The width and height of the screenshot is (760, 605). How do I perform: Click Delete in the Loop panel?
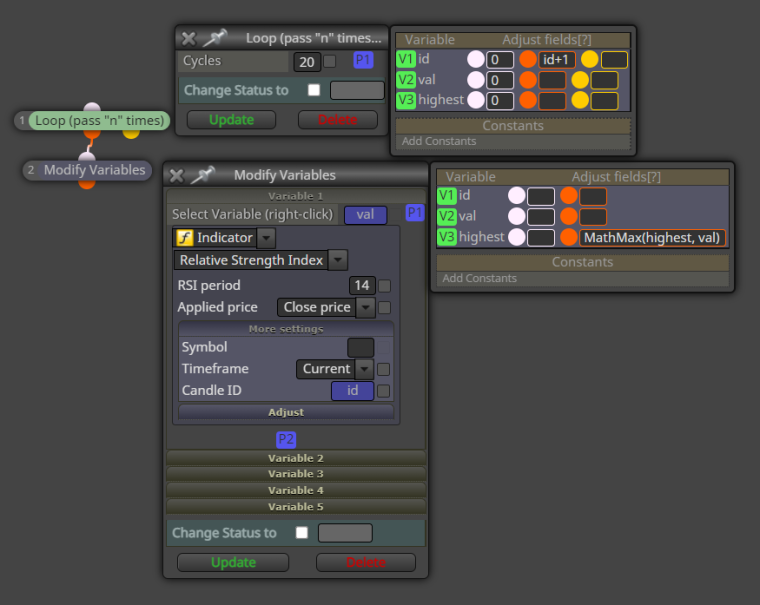(x=337, y=120)
